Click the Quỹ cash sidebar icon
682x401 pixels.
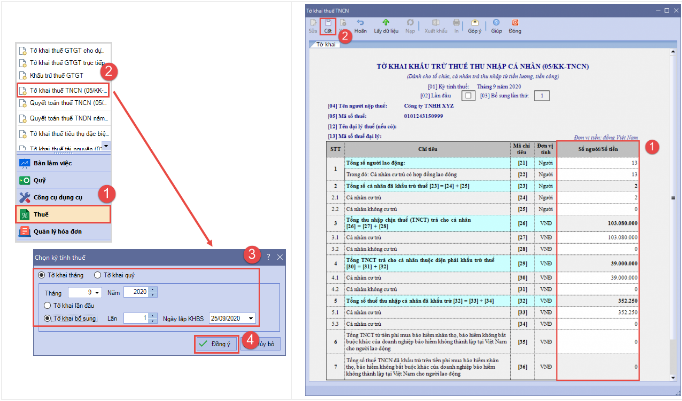[x=24, y=180]
